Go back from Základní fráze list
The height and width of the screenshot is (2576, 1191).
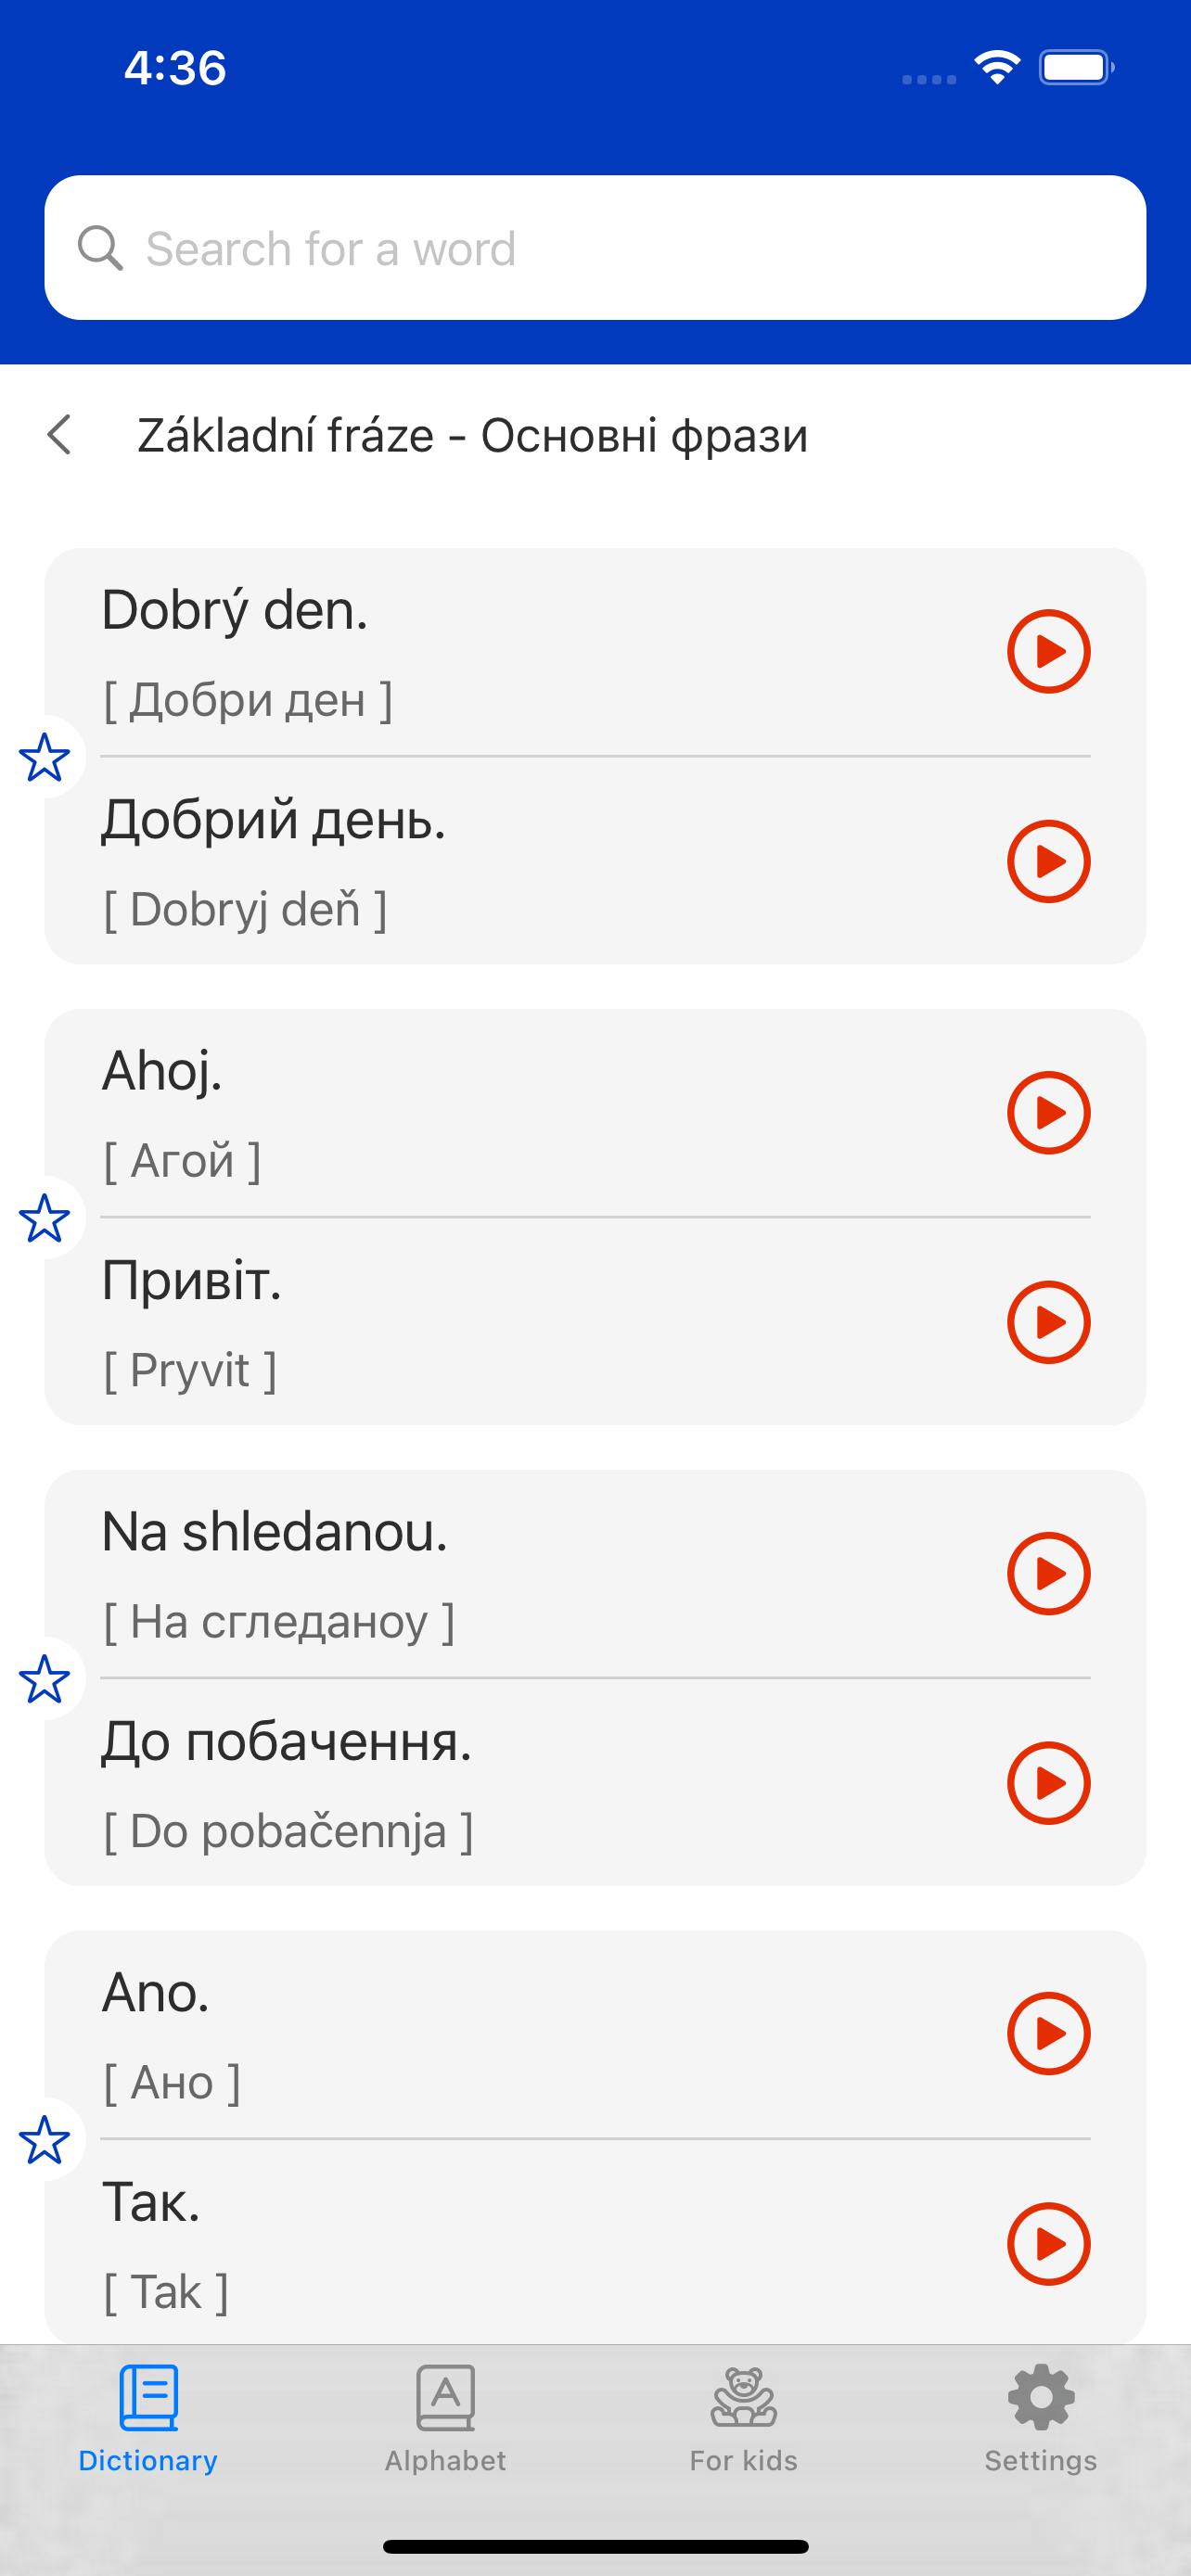click(x=60, y=435)
